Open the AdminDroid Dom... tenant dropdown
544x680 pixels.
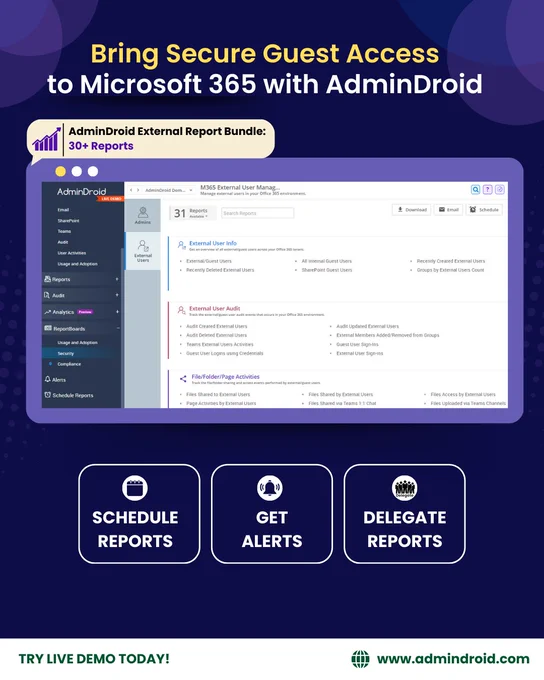tap(168, 190)
